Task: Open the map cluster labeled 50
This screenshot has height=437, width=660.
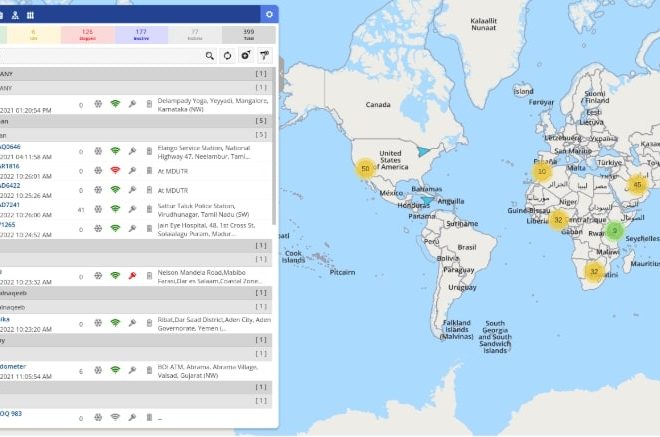Action: 365,169
